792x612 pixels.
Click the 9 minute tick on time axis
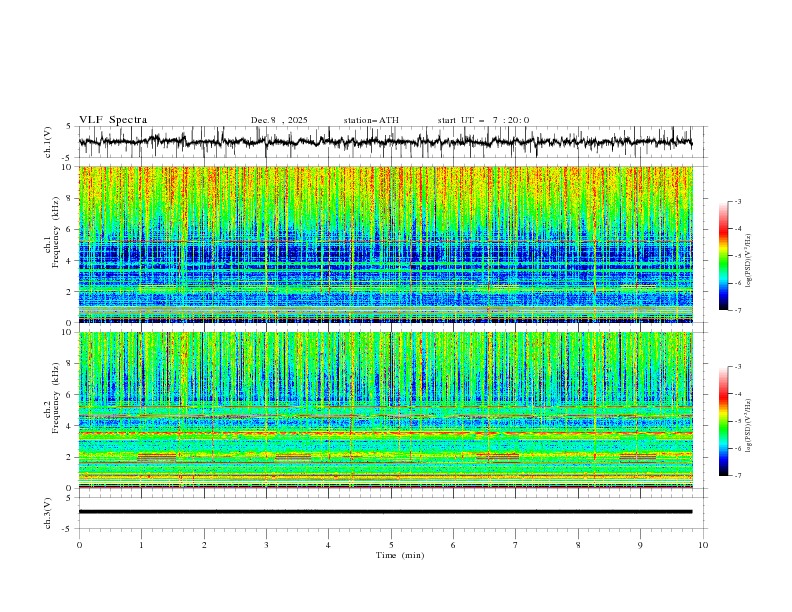tap(640, 545)
